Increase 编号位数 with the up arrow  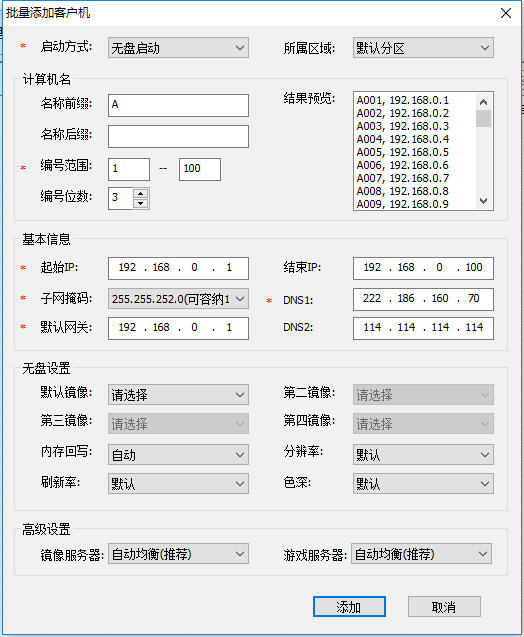point(141,193)
